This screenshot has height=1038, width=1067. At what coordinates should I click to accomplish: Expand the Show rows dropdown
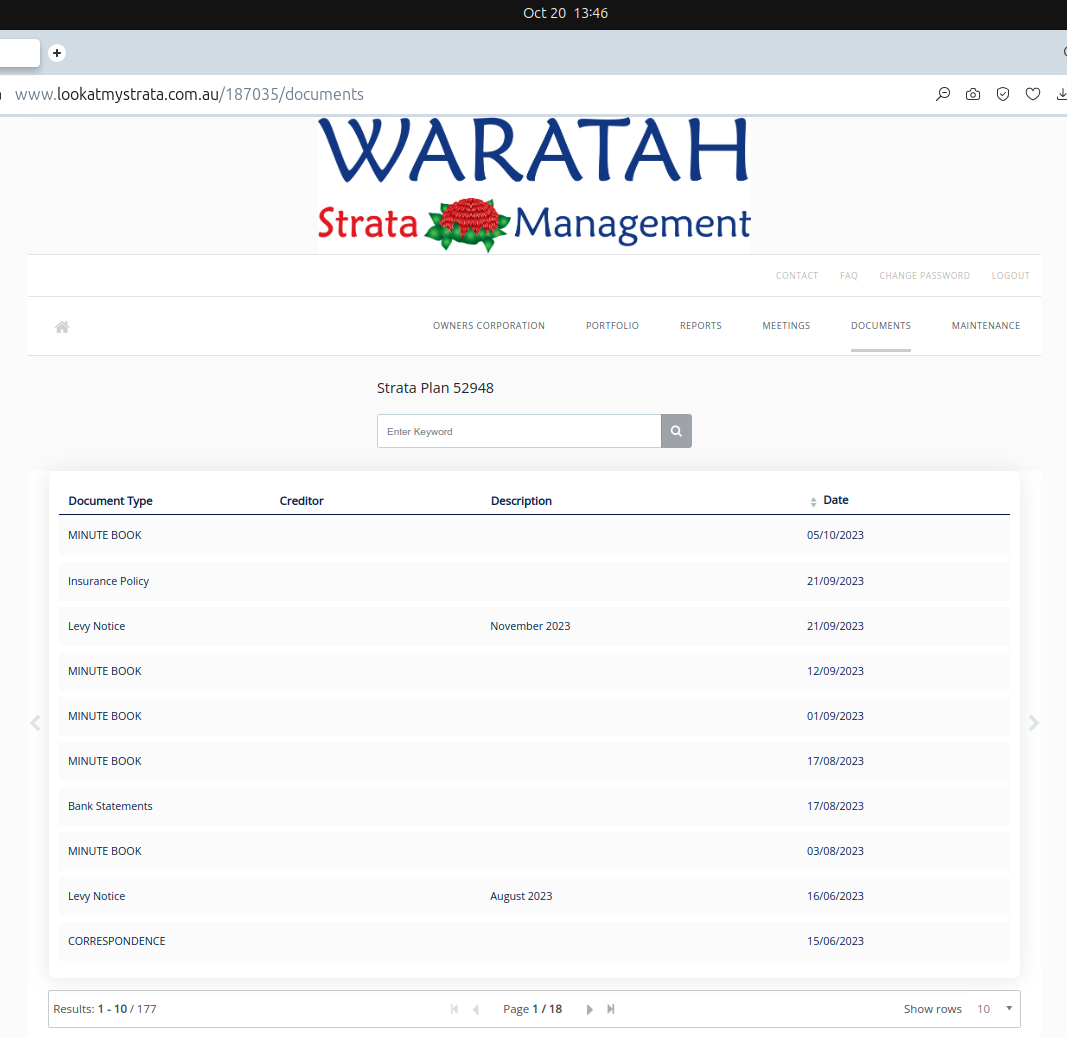pos(995,1009)
